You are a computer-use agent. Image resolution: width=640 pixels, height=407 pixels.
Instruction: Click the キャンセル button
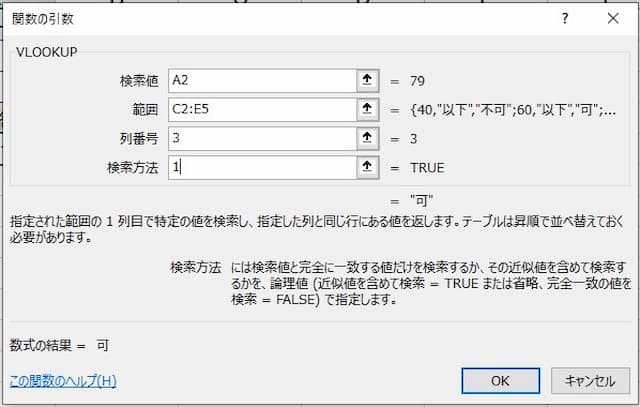[x=590, y=381]
